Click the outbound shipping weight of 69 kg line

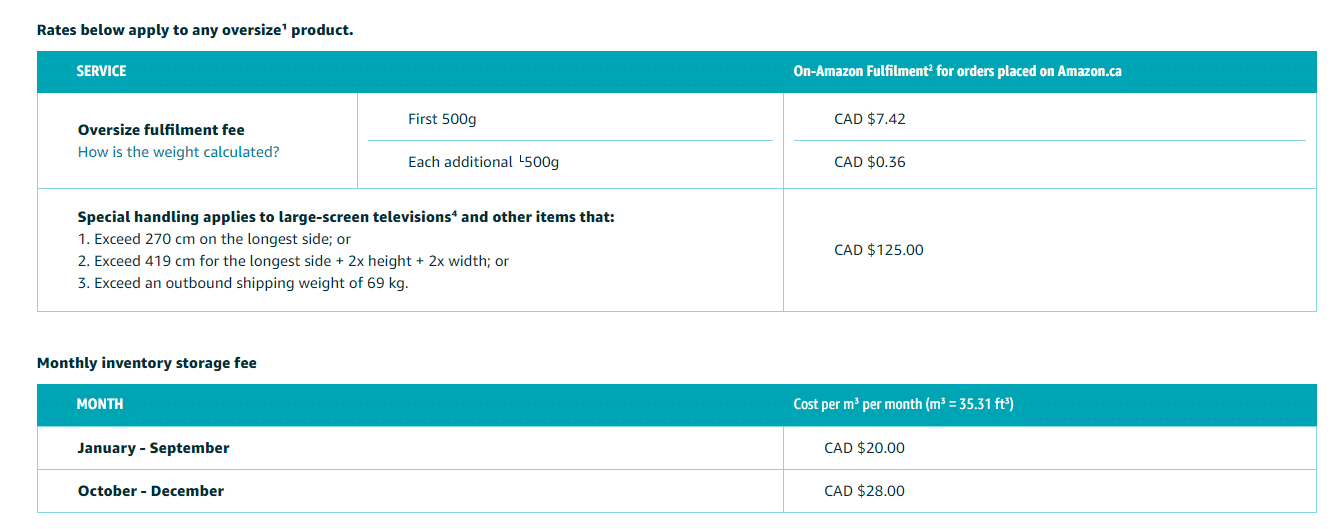(x=243, y=283)
